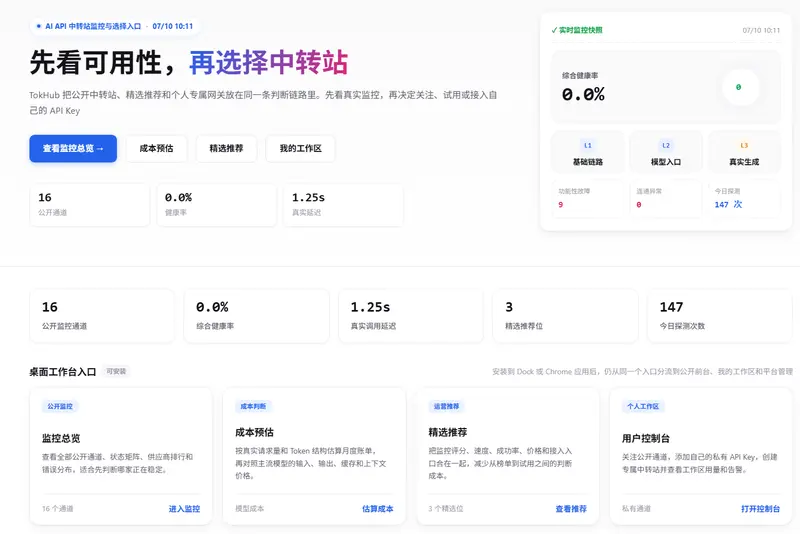This screenshot has height=534, width=800.
Task: Click the 打开控制台 link
Action: 760,508
